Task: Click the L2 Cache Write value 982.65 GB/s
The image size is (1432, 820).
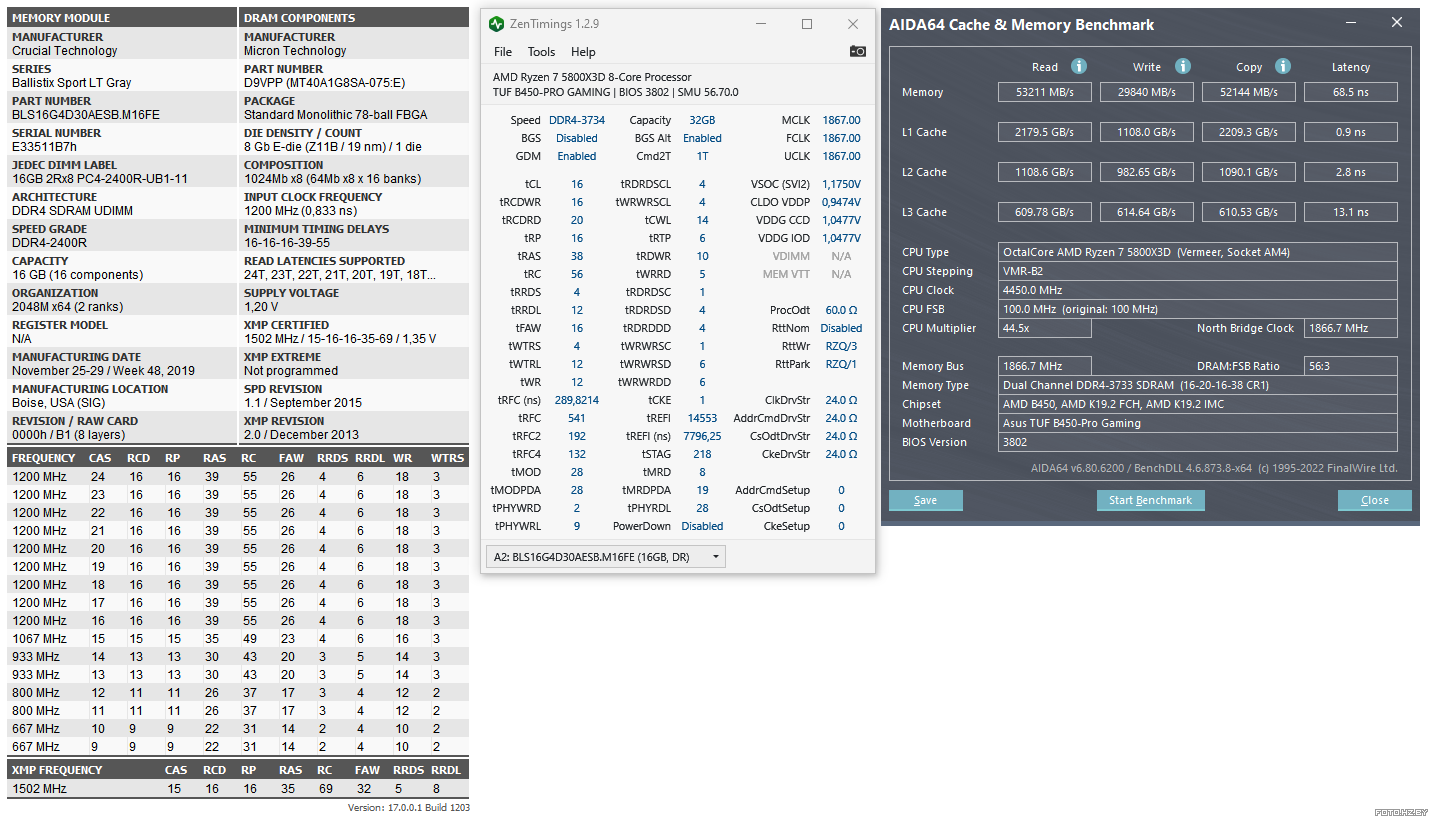Action: tap(1147, 172)
